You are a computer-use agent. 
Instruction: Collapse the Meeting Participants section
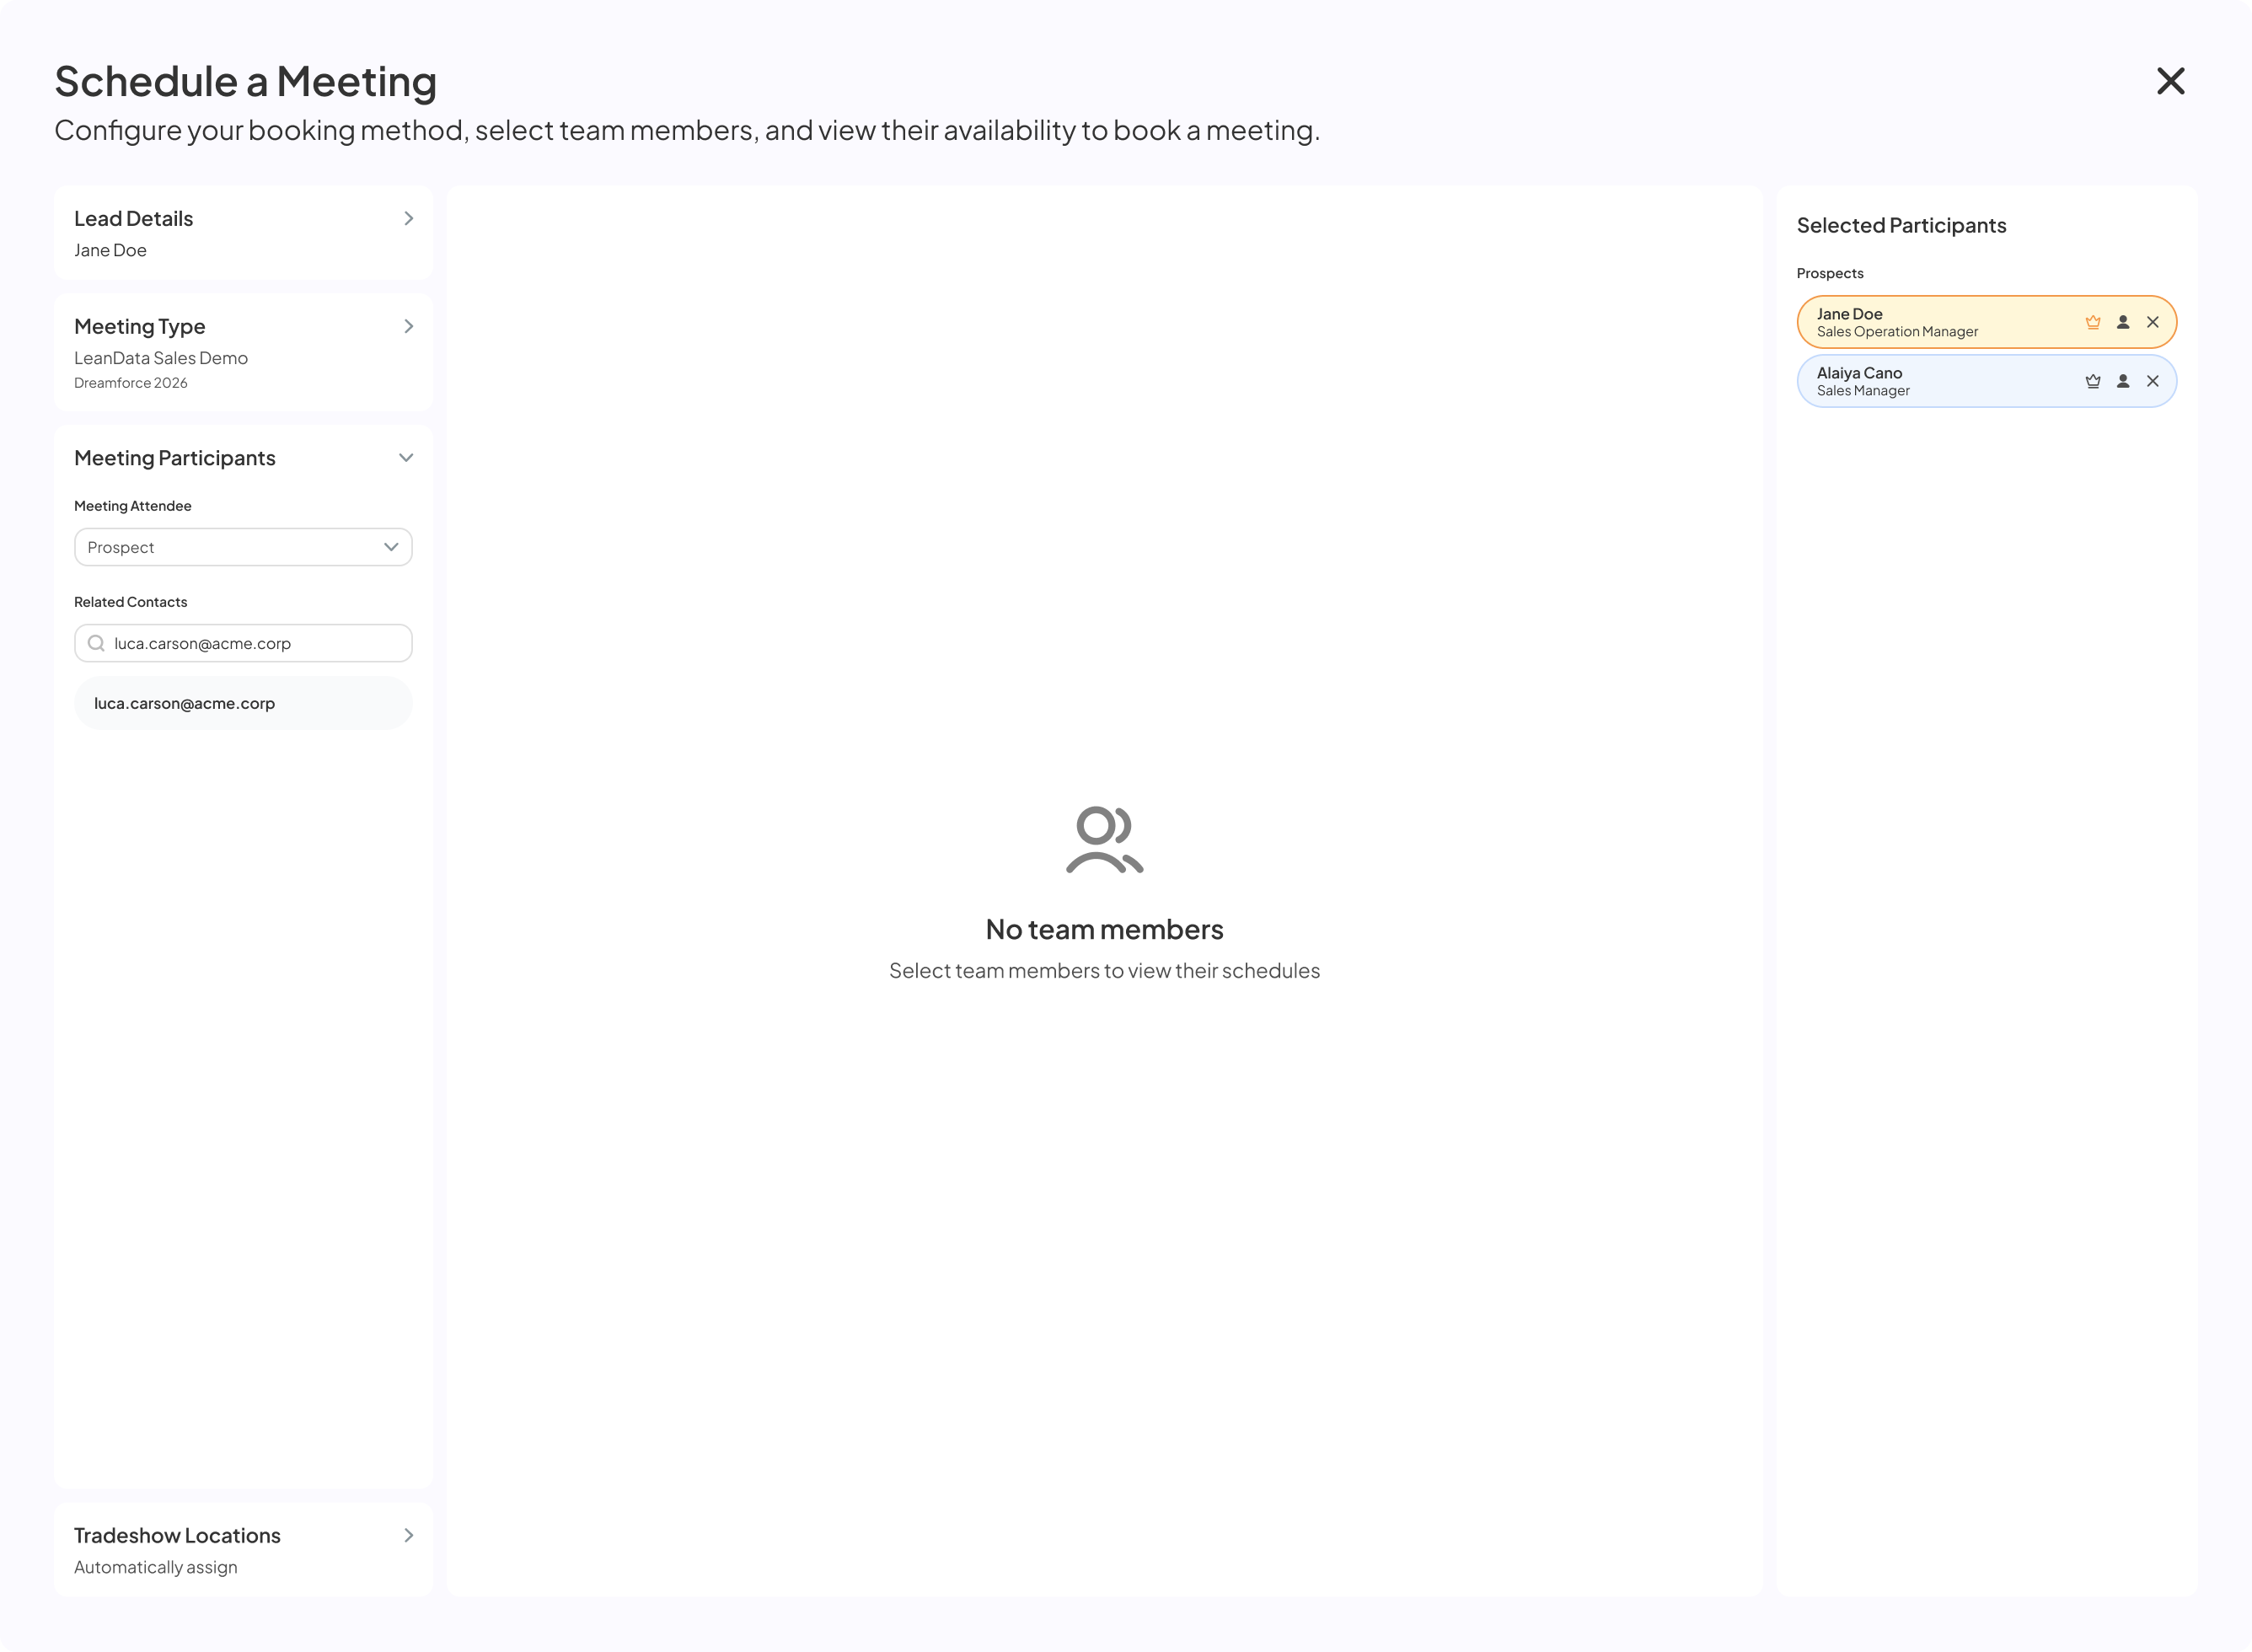[x=406, y=458]
